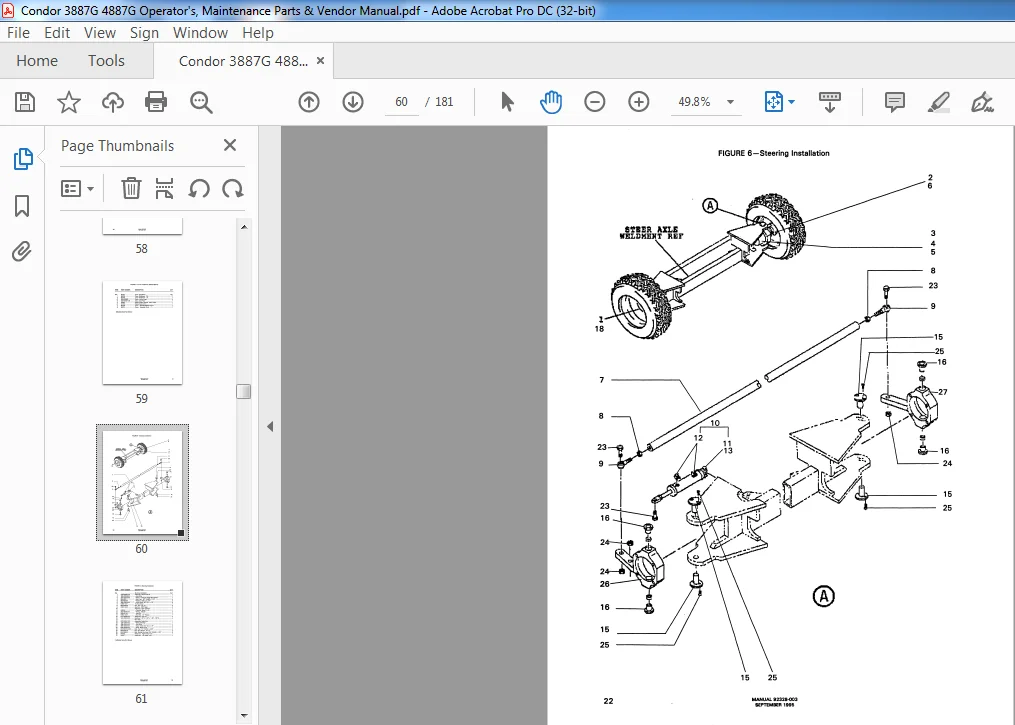Click the 'FIGURE 6—Steering Installation' heading
This screenshot has width=1015, height=725.
(774, 153)
